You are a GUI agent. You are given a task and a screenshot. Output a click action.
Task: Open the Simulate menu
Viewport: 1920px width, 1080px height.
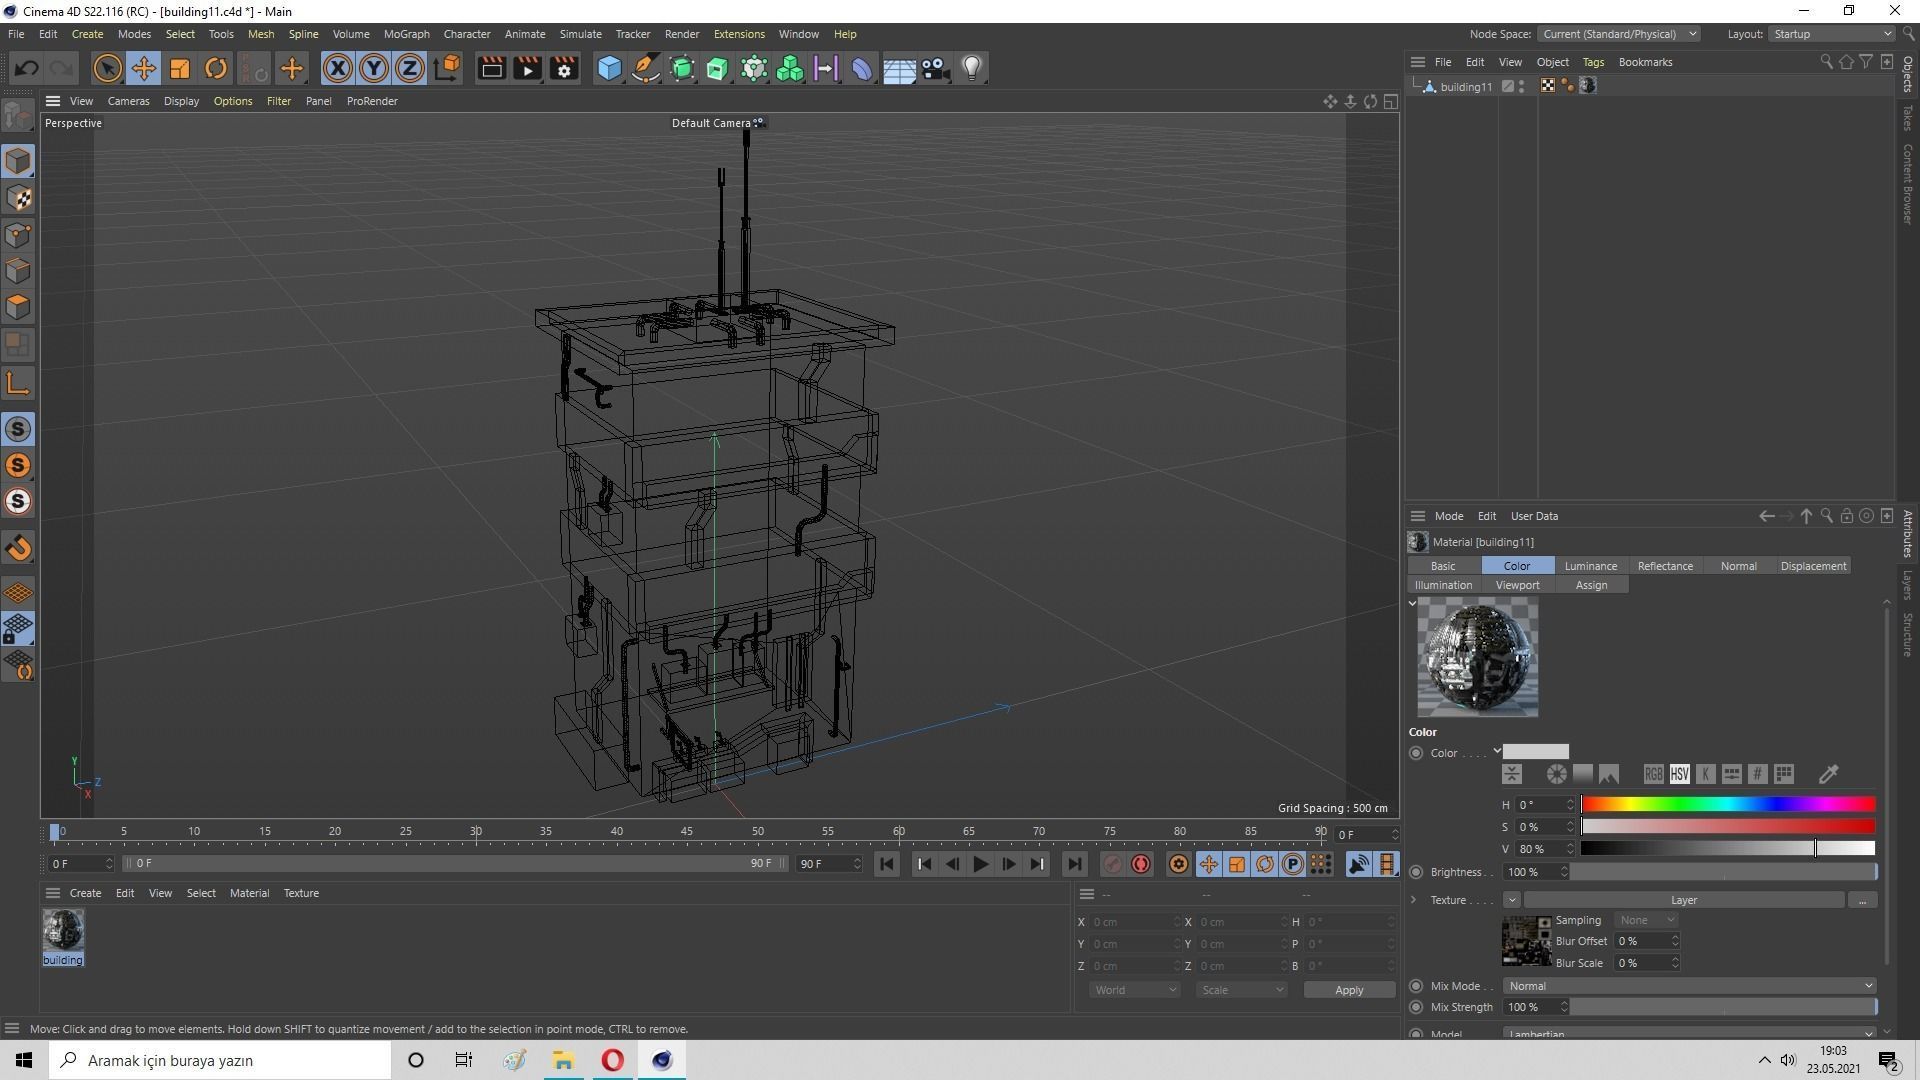tap(580, 34)
